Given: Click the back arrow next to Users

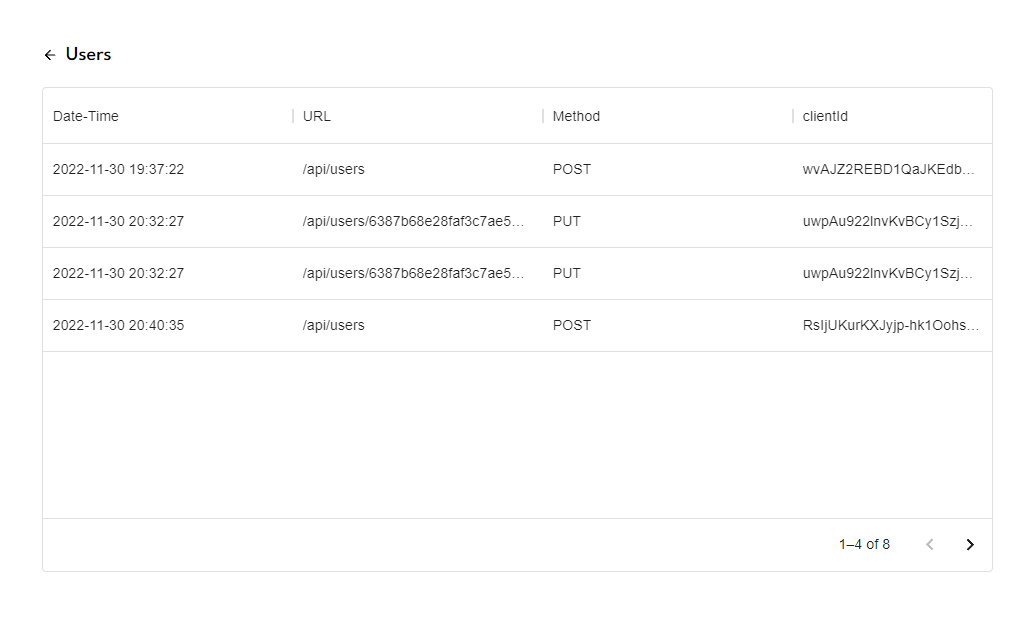Looking at the screenshot, I should 50,54.
